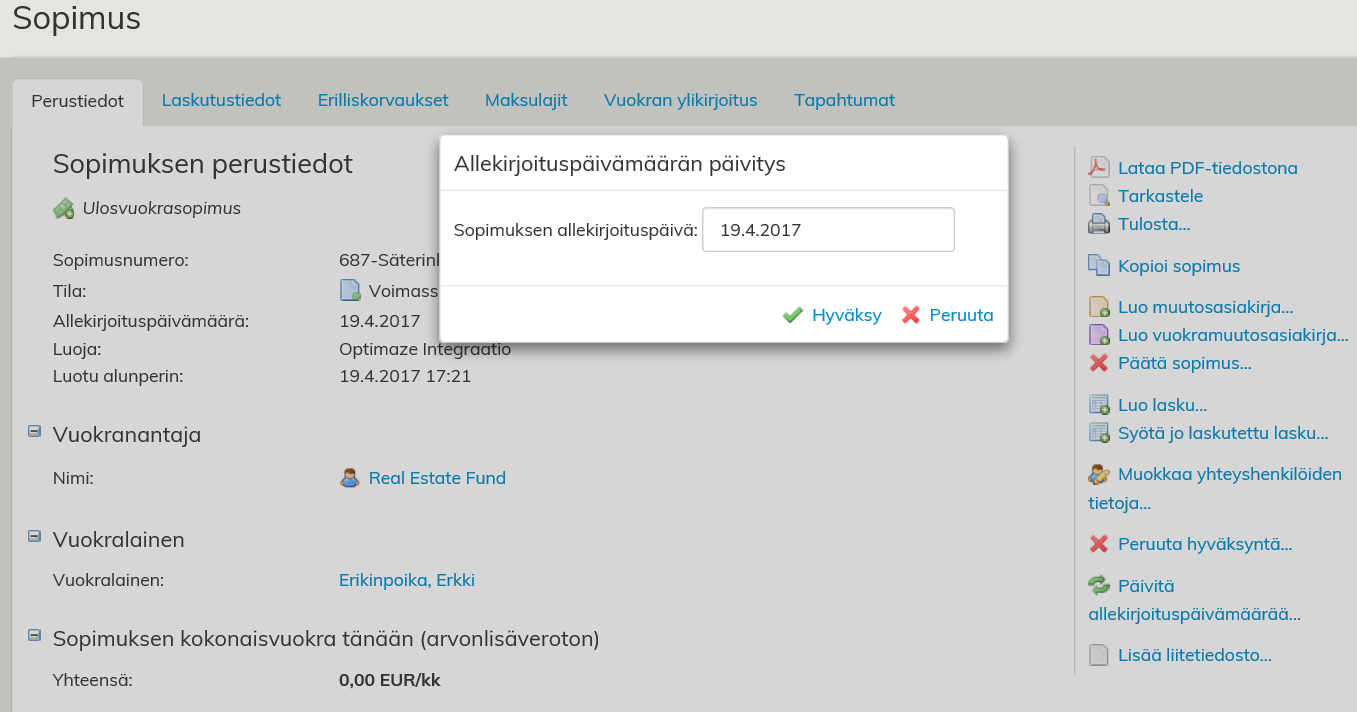Viewport: 1357px width, 712px height.
Task: Cancel the dialog with Peruuta
Action: [x=947, y=315]
